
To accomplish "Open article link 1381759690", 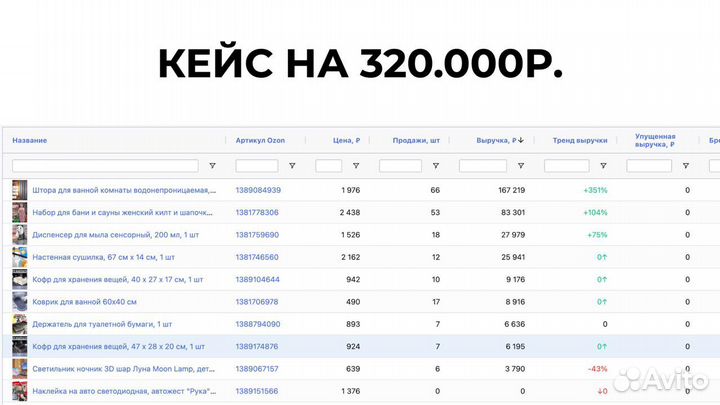I will tap(257, 235).
